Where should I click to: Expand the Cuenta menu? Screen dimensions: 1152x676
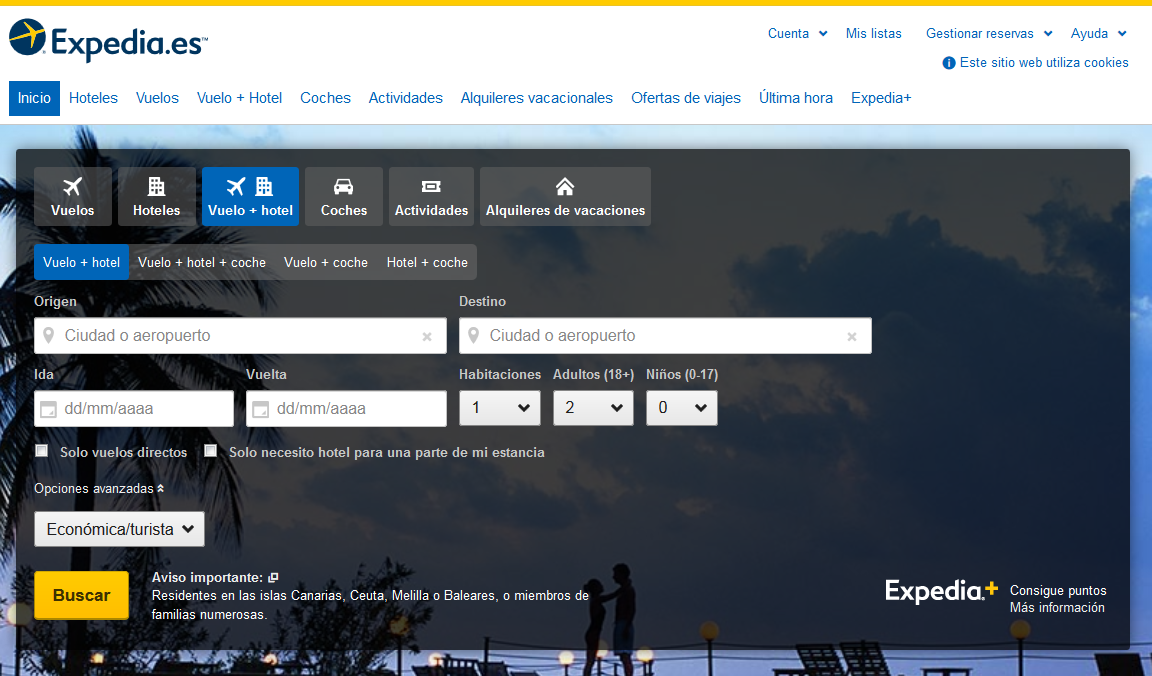(x=797, y=33)
